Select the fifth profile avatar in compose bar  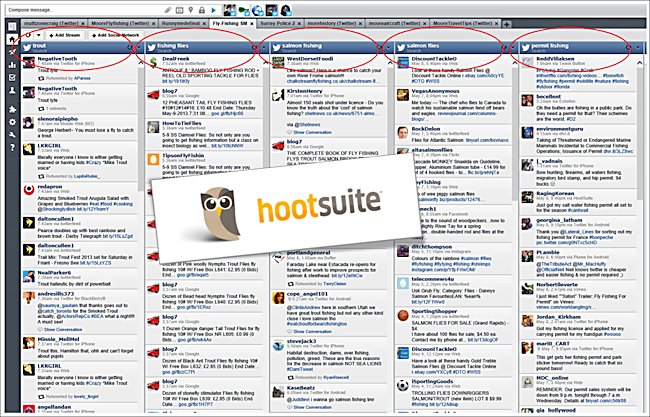tap(286, 10)
